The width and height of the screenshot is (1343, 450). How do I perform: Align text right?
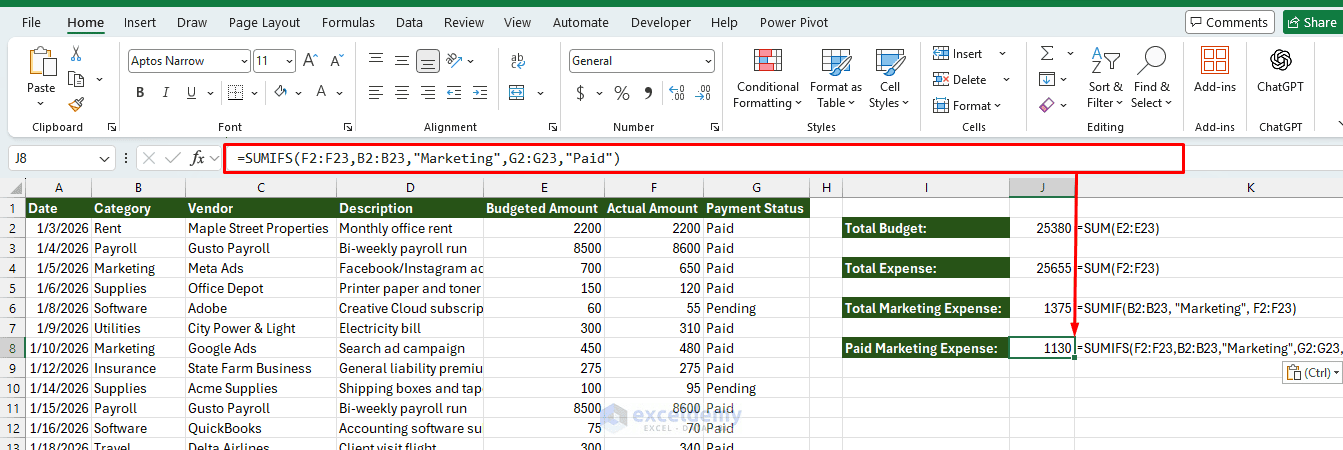coord(428,93)
